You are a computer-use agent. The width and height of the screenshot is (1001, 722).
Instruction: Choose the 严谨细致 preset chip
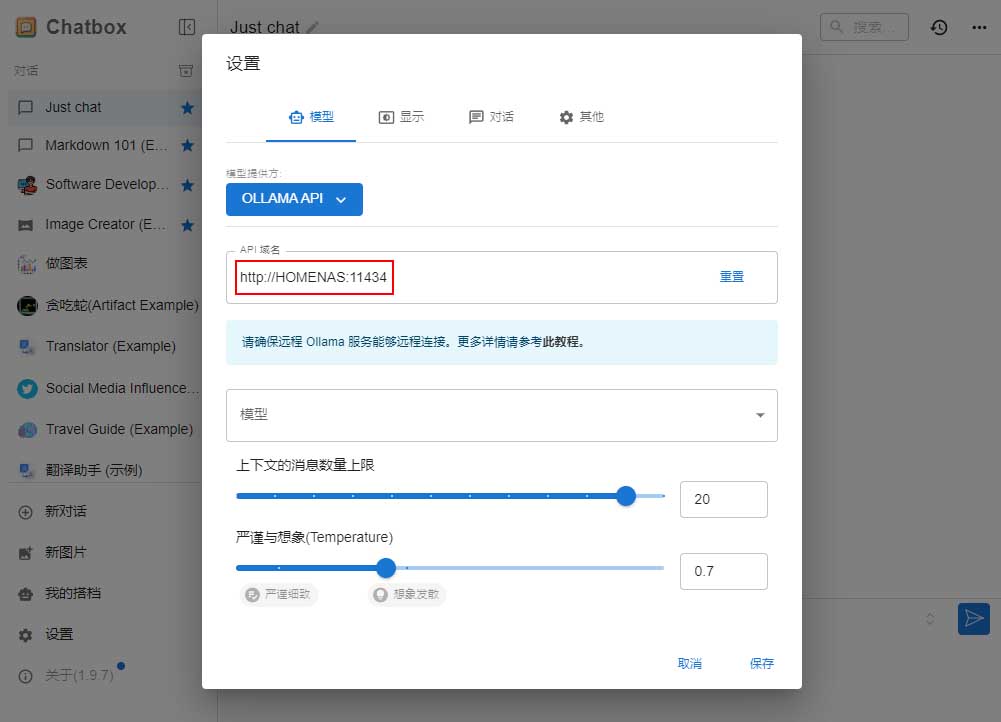coord(279,594)
